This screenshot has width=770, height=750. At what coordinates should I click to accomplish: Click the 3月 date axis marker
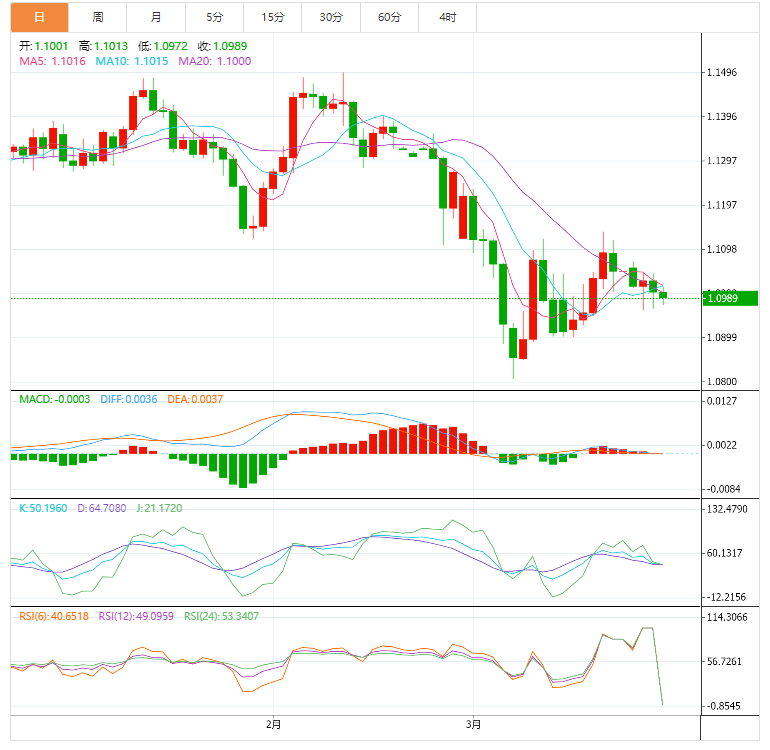point(473,724)
